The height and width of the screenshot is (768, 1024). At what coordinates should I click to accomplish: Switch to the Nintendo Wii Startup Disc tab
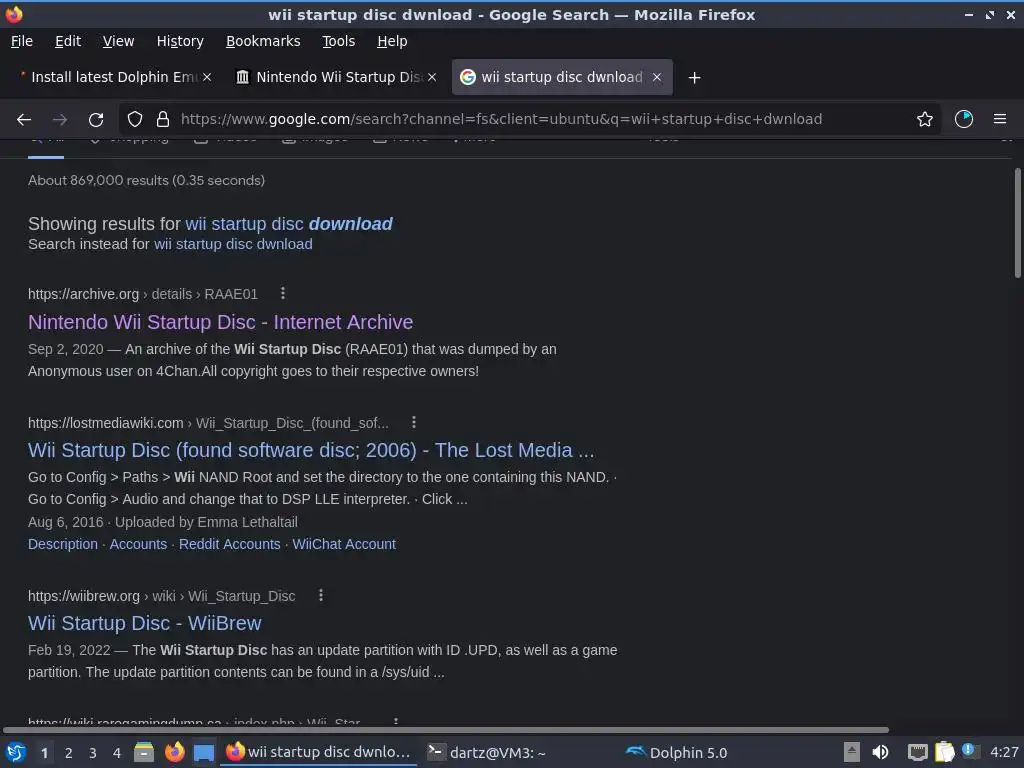point(336,77)
